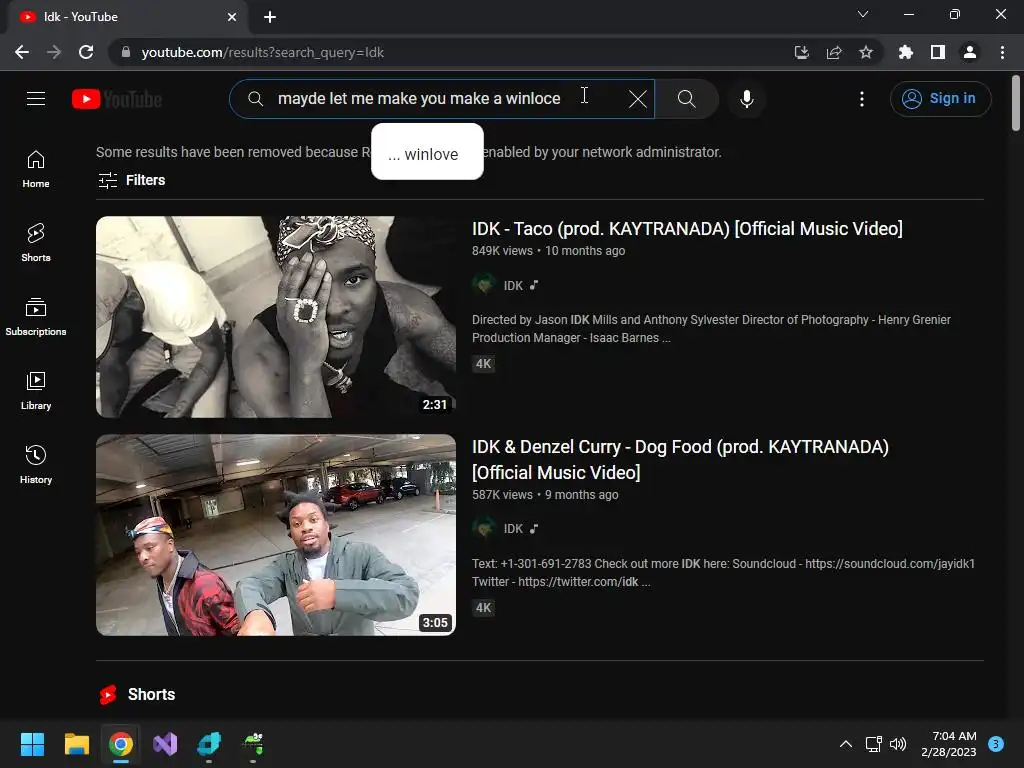Open Subscriptions in sidebar
1024x768 pixels.
pyautogui.click(x=36, y=317)
